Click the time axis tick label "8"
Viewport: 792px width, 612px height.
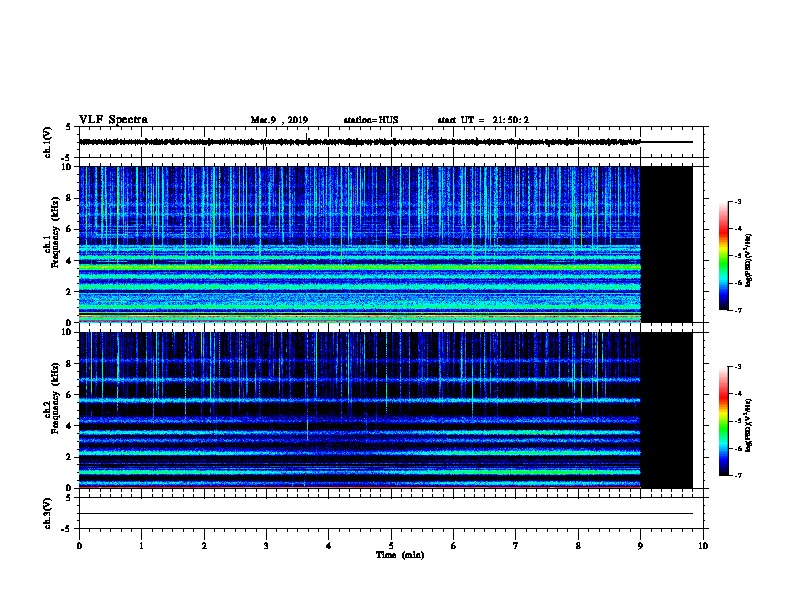click(x=578, y=546)
